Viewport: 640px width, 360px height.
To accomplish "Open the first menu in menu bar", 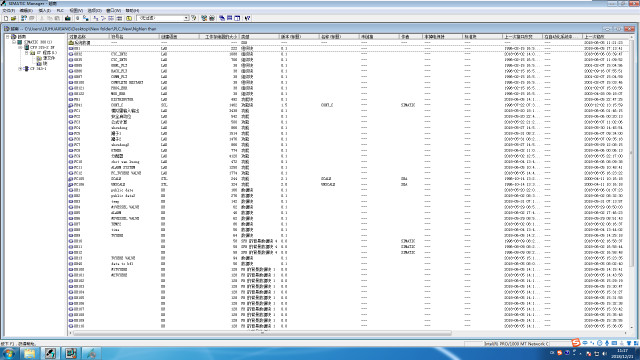I will (9, 10).
